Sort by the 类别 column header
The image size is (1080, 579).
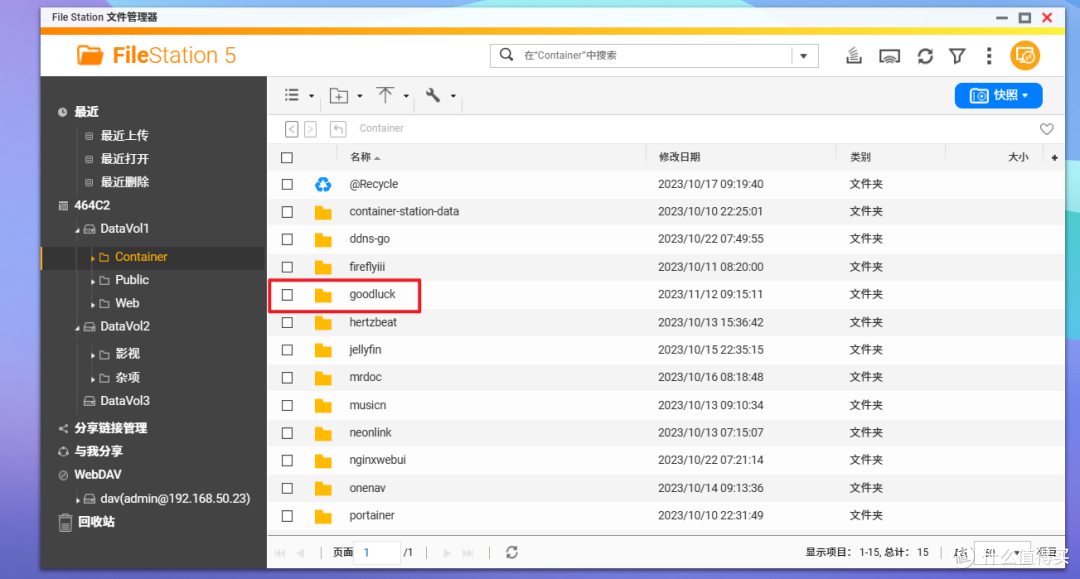coord(860,158)
